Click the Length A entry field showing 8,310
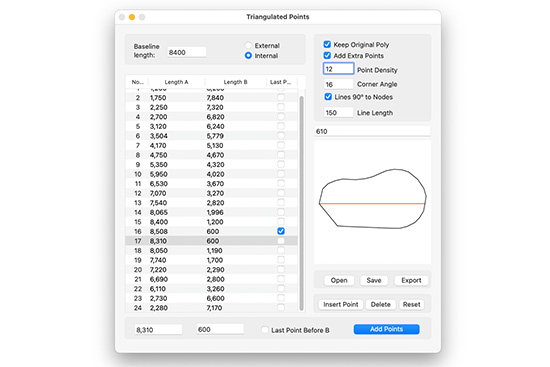The width and height of the screenshot is (550, 367). pyautogui.click(x=158, y=330)
